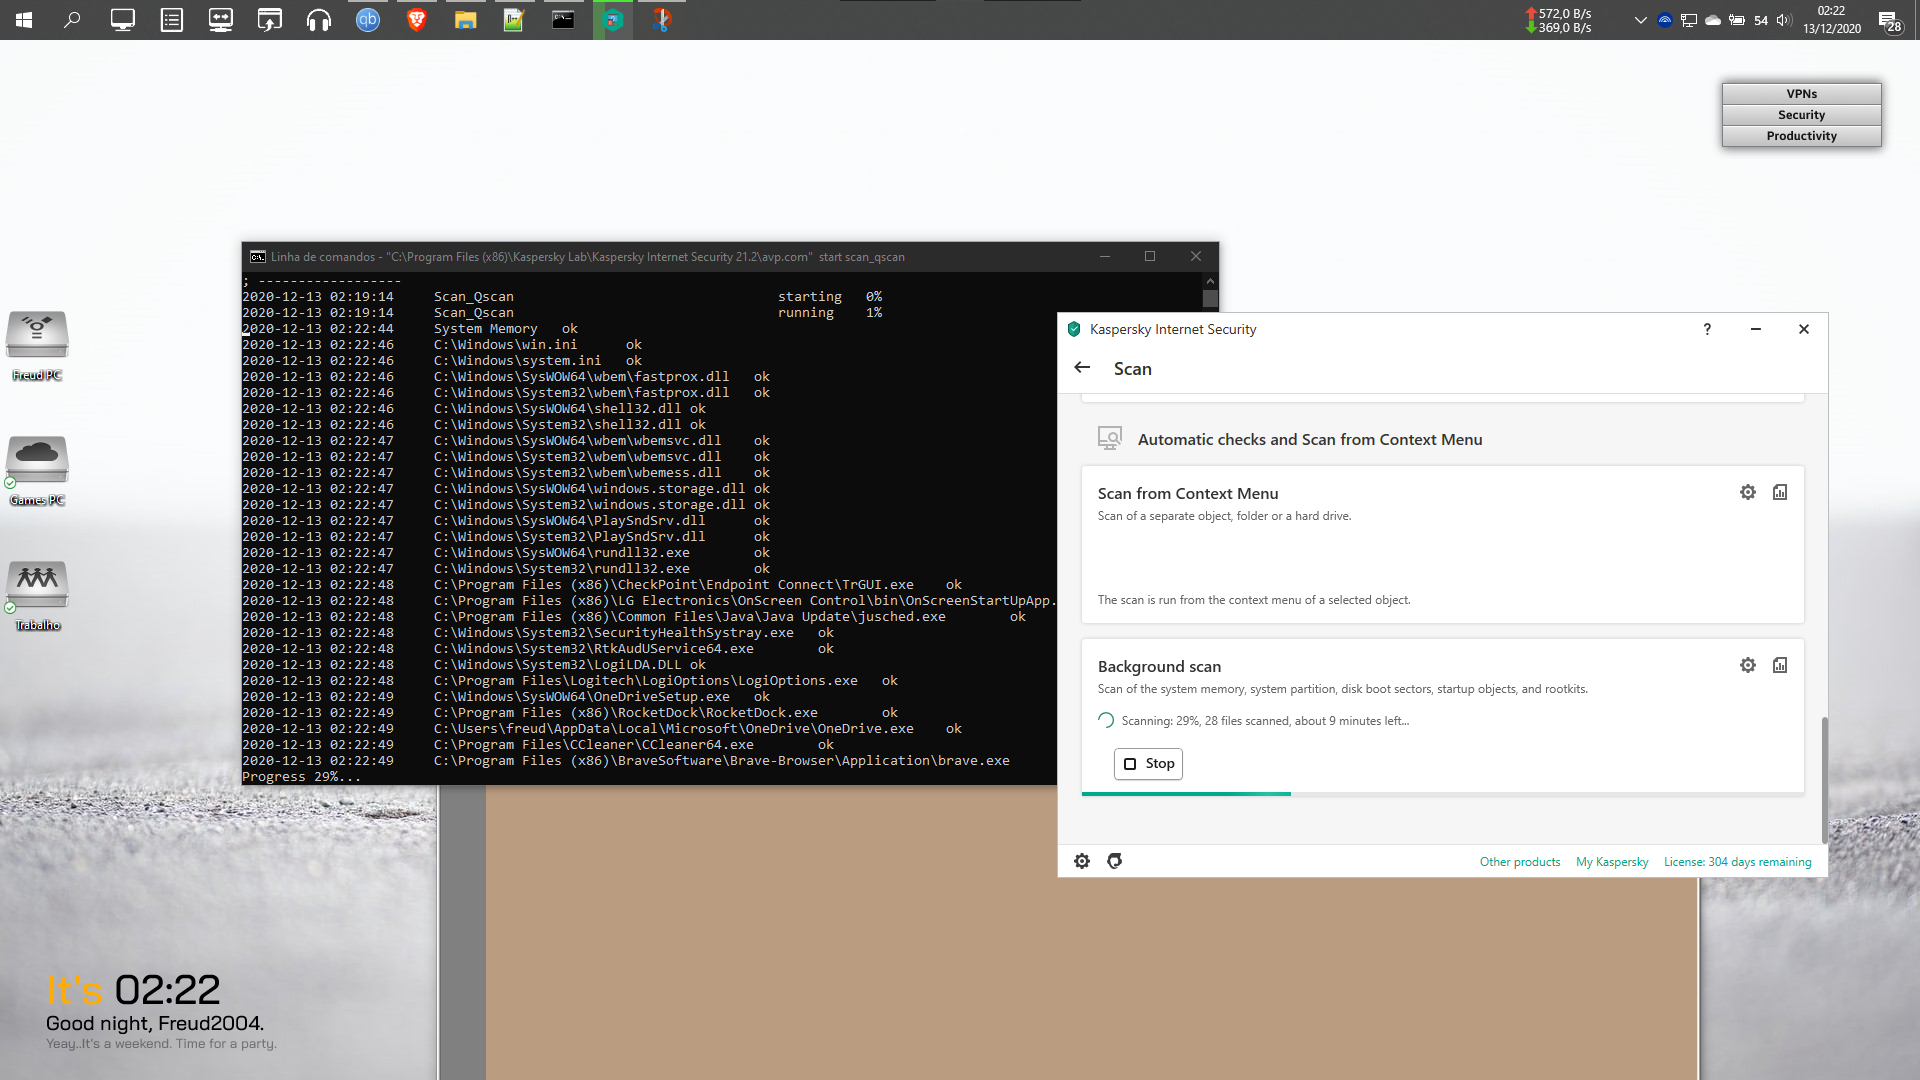1920x1080 pixels.
Task: Click Kaspersky help question mark icon
Action: [x=1707, y=329]
